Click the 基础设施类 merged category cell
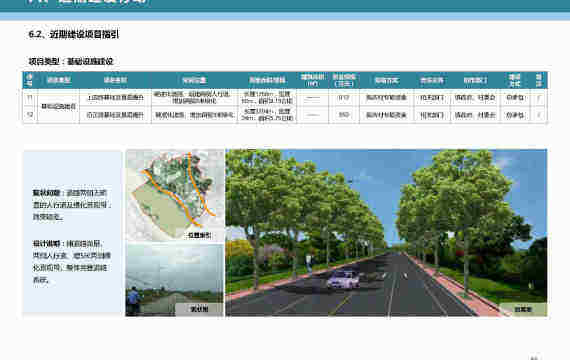570x360 pixels. [x=58, y=106]
